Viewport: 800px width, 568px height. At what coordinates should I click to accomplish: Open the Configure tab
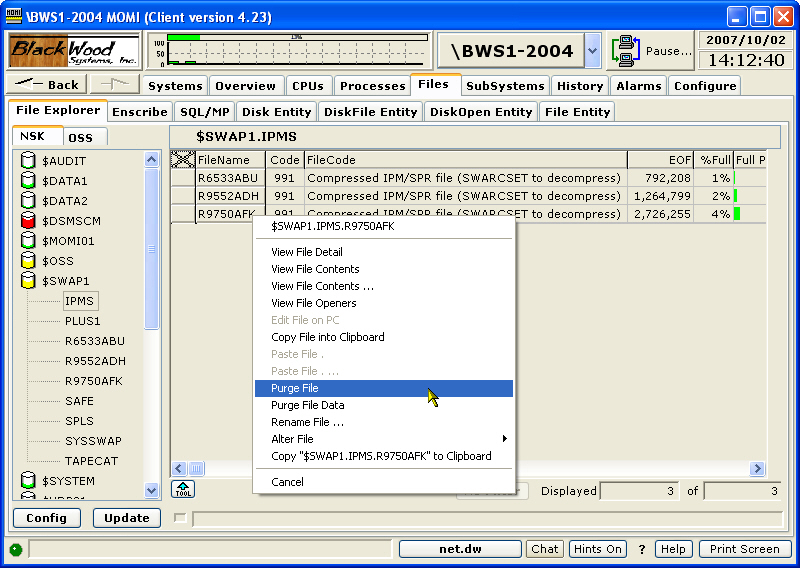705,86
